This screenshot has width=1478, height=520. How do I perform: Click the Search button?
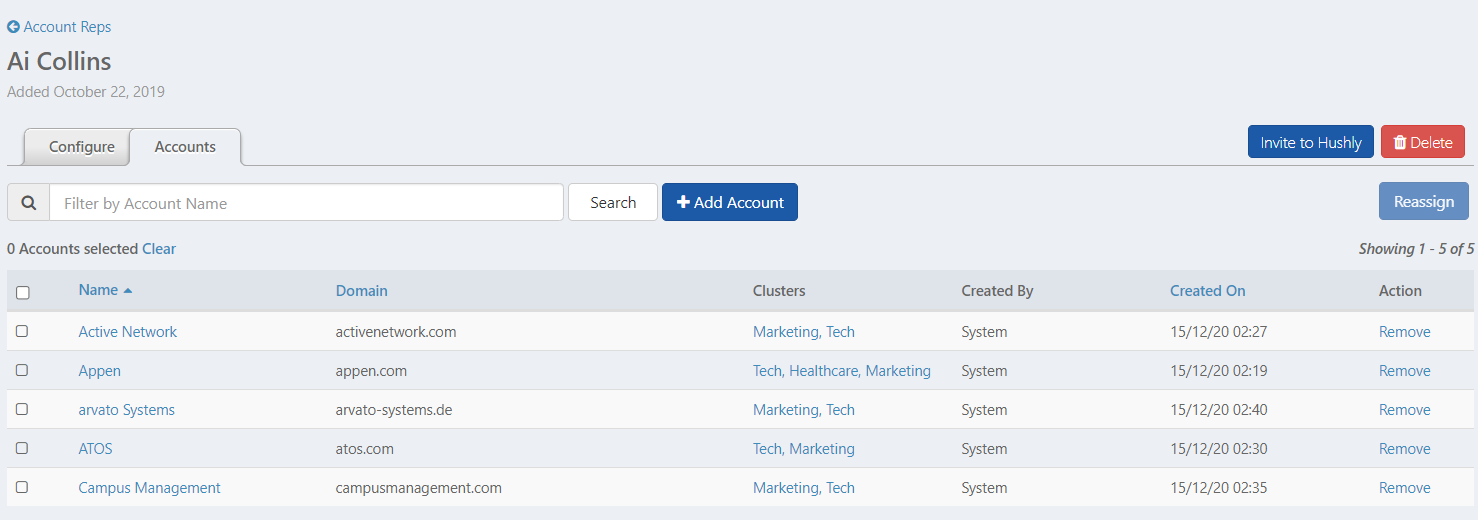[612, 202]
